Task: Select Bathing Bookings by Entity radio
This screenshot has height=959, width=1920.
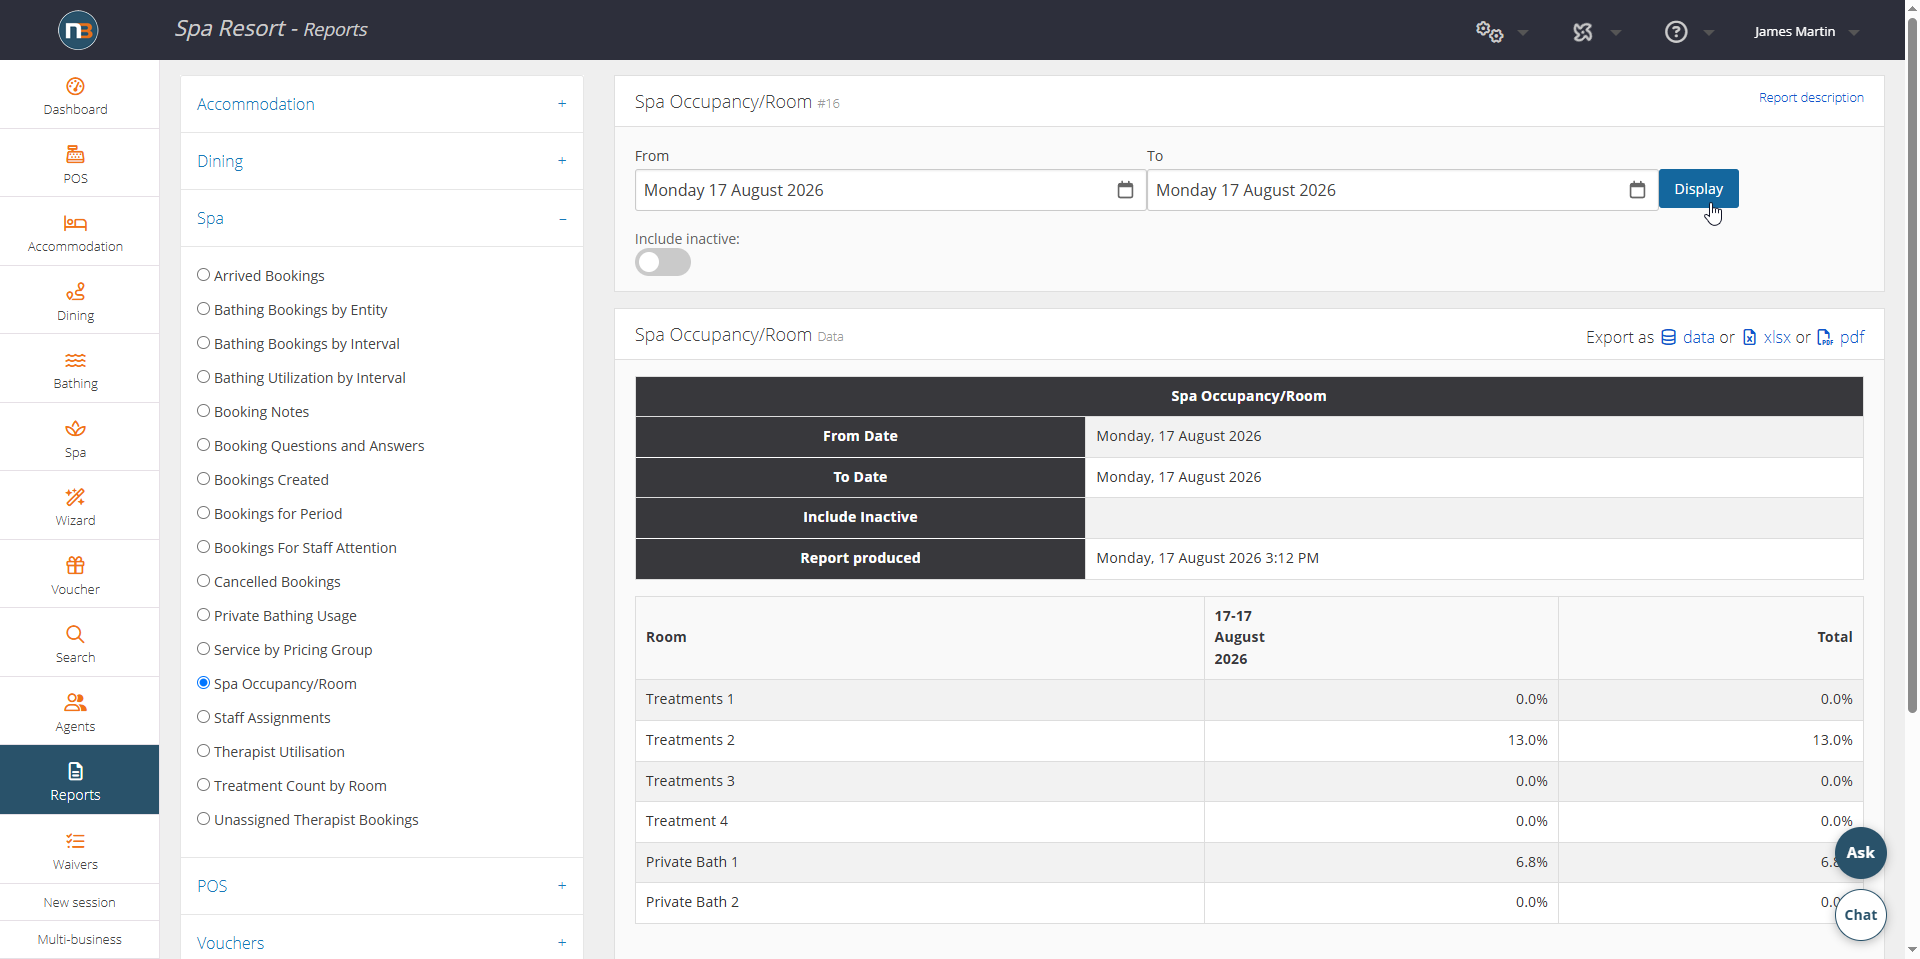Action: 203,309
